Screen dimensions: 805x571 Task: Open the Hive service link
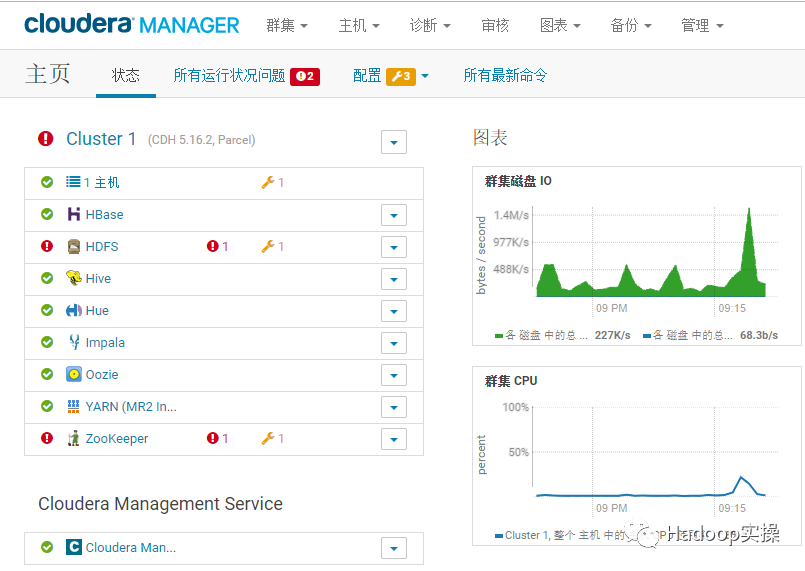click(98, 278)
